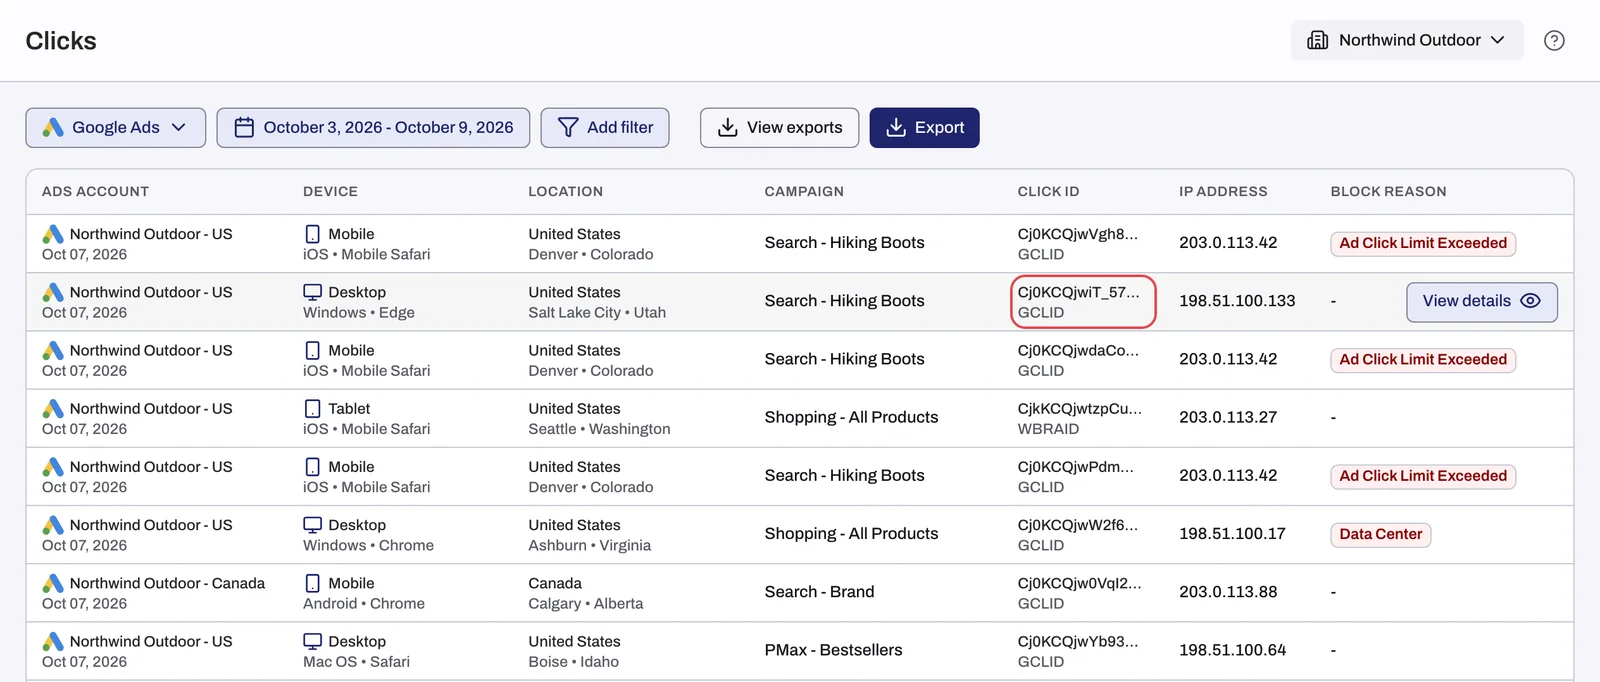The height and width of the screenshot is (682, 1600).
Task: Click the building icon beside Northwind Outdoor
Action: (x=1318, y=40)
